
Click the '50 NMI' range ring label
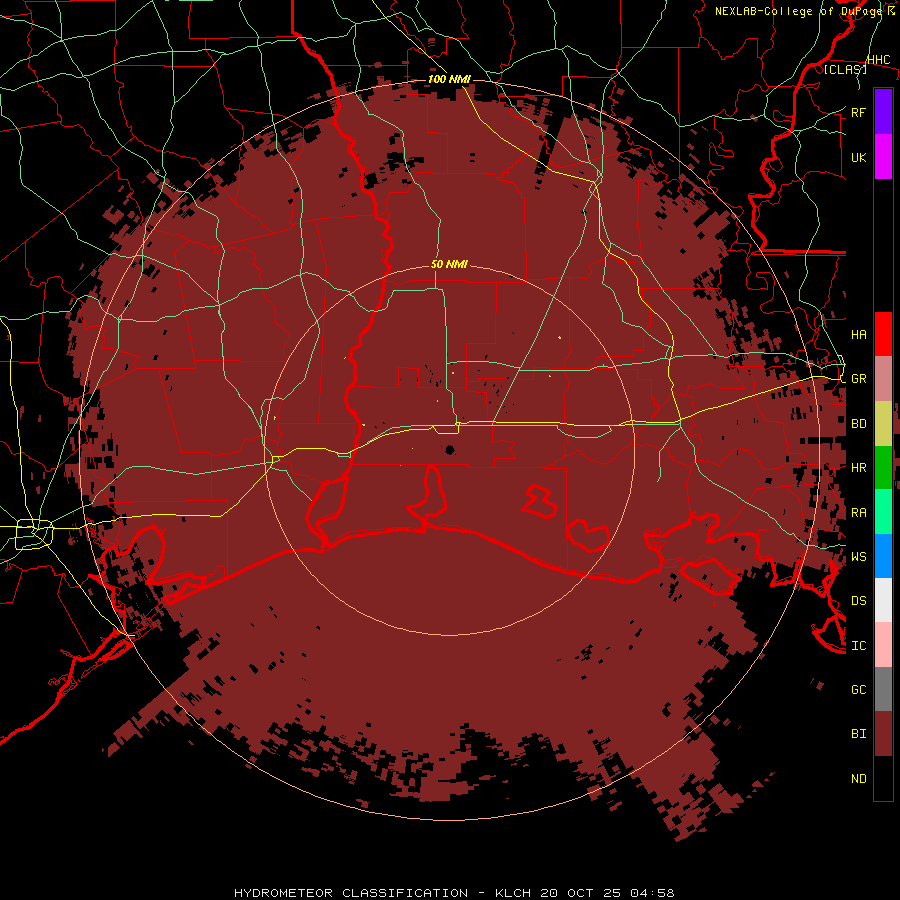[449, 264]
